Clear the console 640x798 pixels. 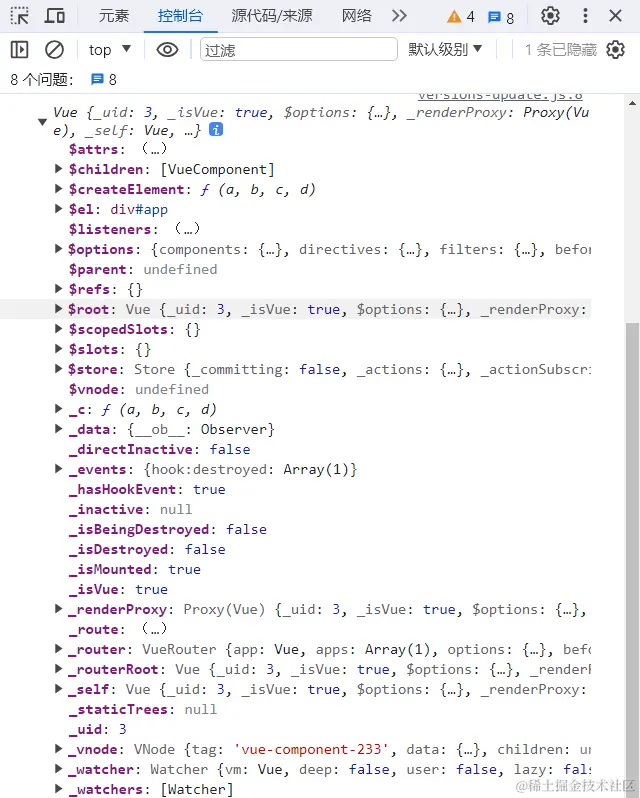coord(54,50)
